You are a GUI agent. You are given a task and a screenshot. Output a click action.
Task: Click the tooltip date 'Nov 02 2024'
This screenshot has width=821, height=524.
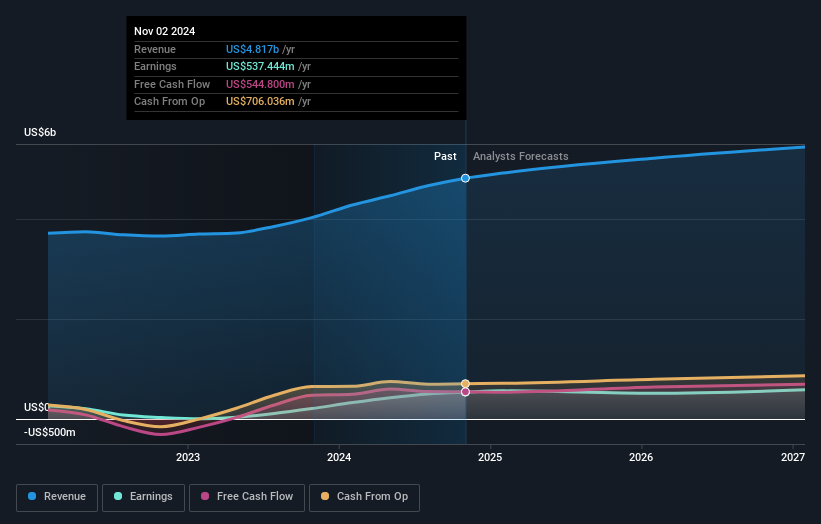(164, 31)
